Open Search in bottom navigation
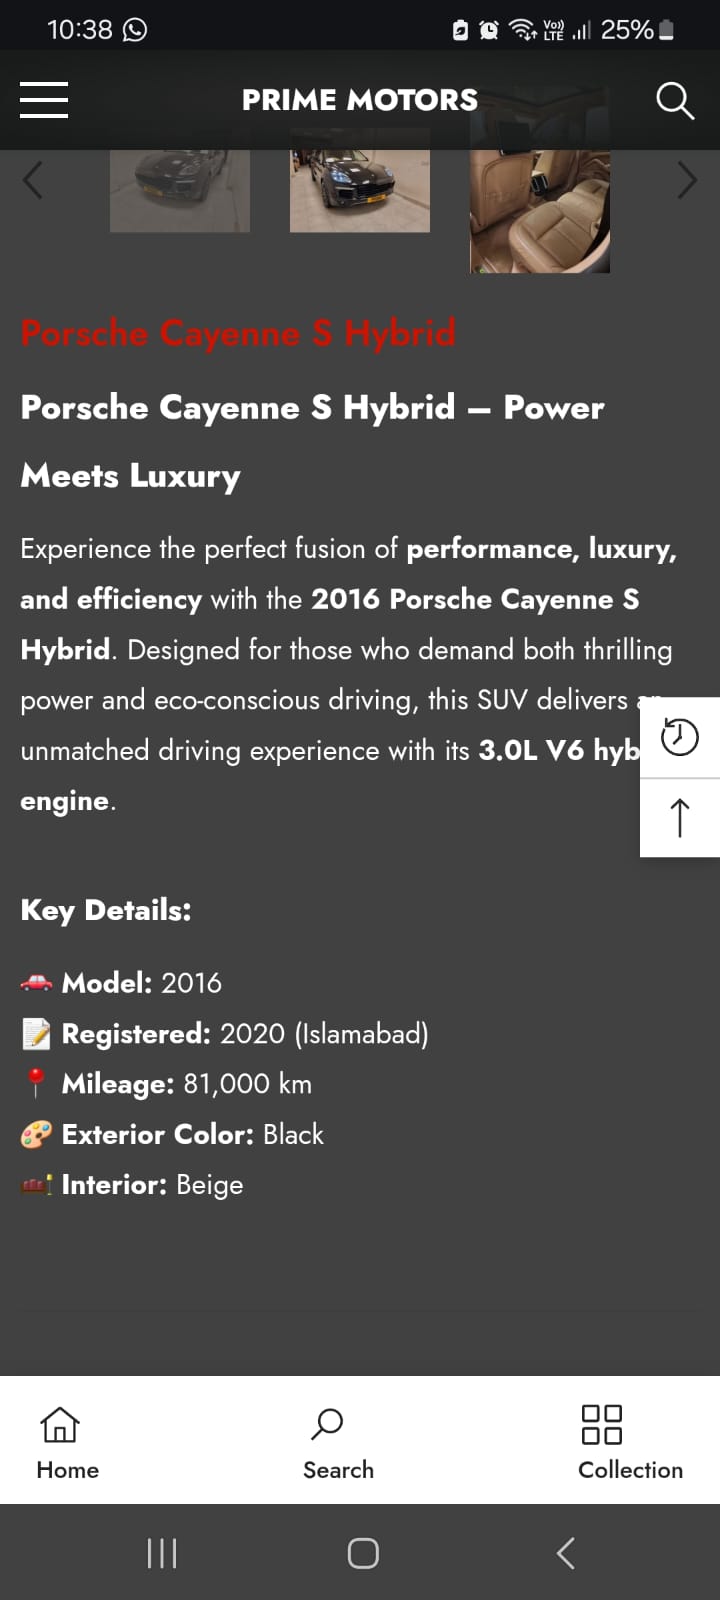 tap(338, 1441)
